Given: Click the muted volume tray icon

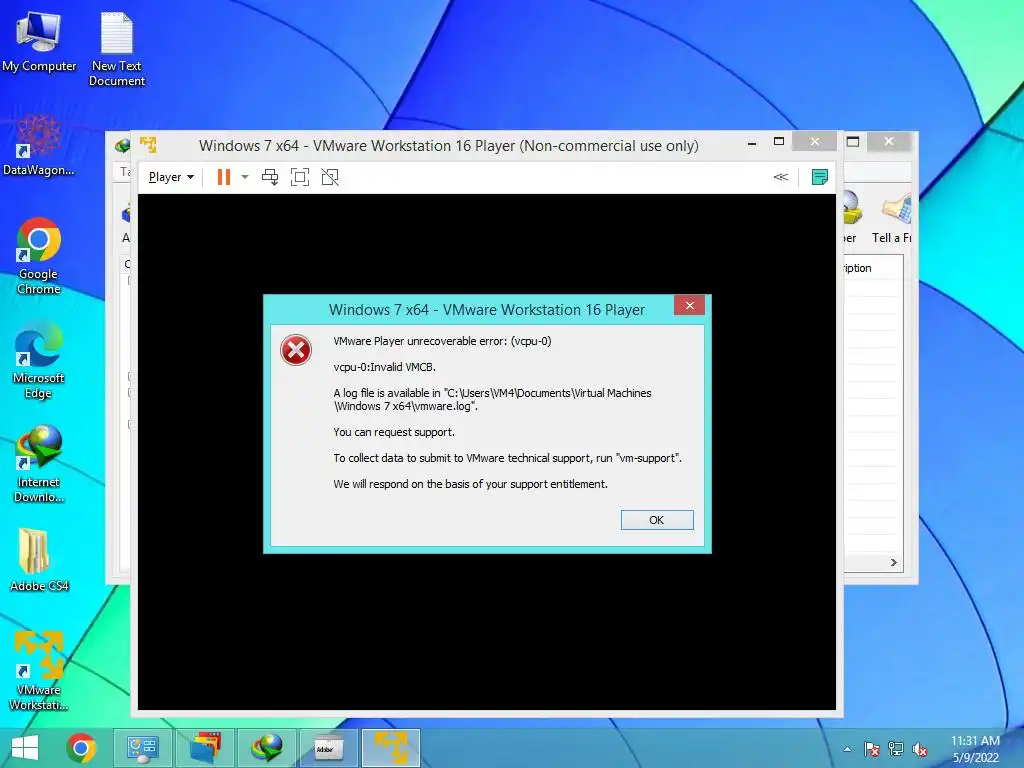Looking at the screenshot, I should pyautogui.click(x=920, y=749).
